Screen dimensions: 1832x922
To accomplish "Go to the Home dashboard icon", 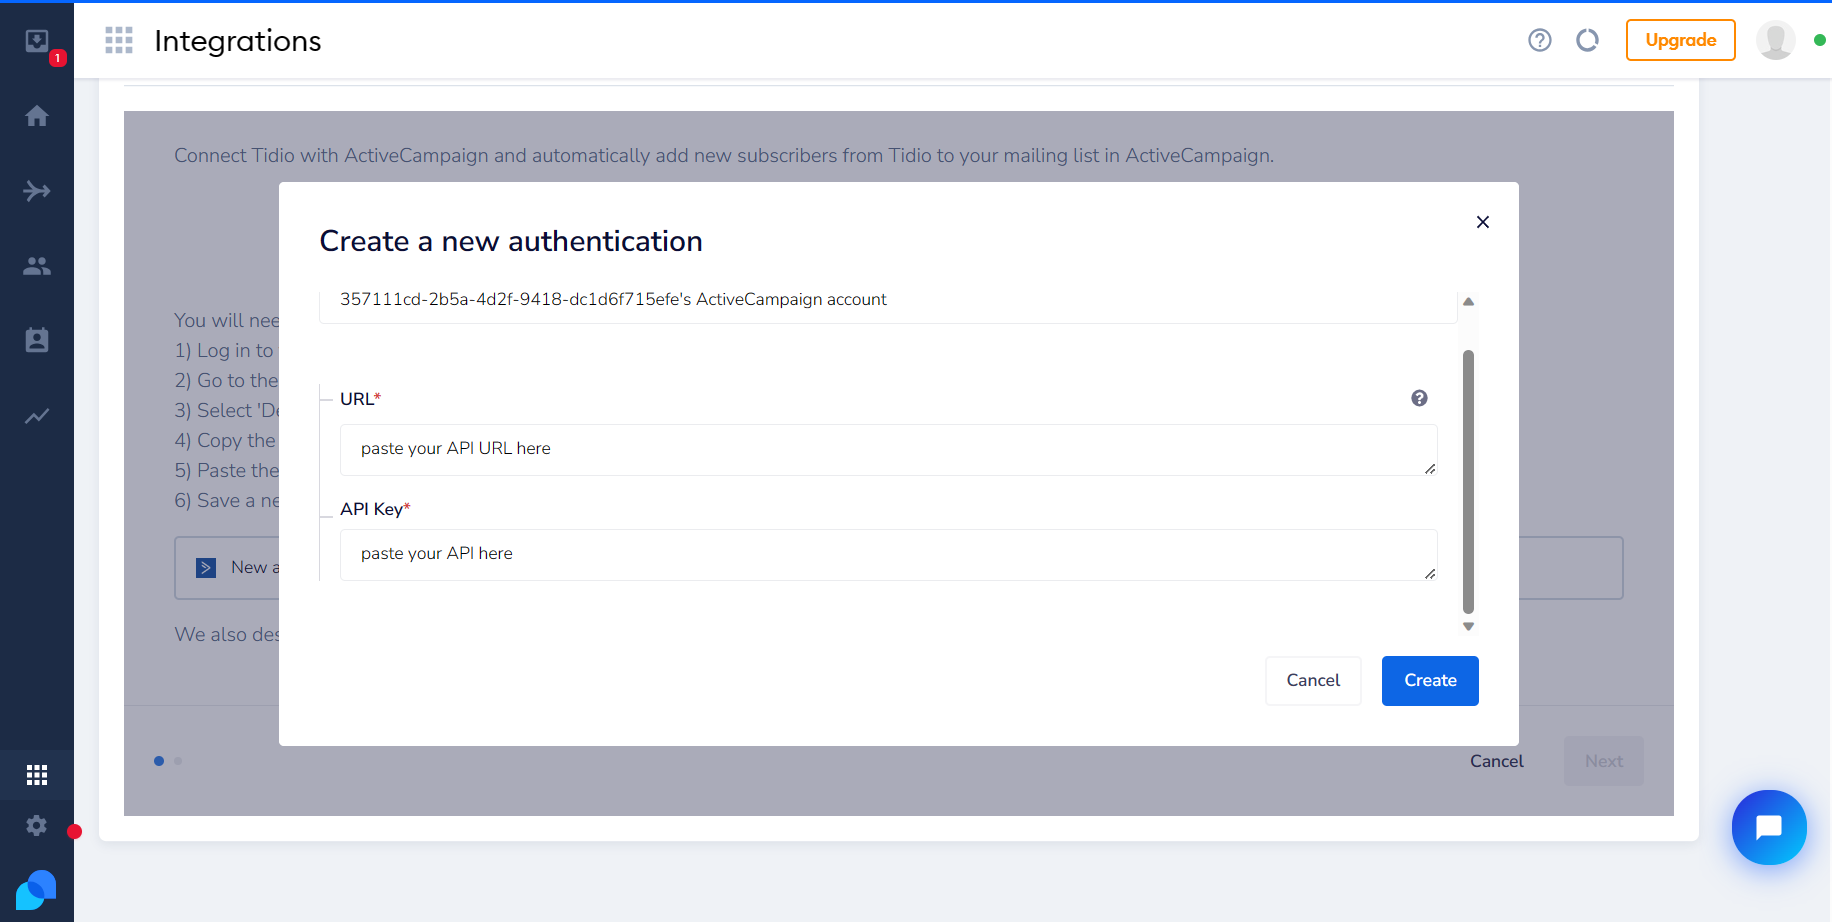I will coord(37,116).
